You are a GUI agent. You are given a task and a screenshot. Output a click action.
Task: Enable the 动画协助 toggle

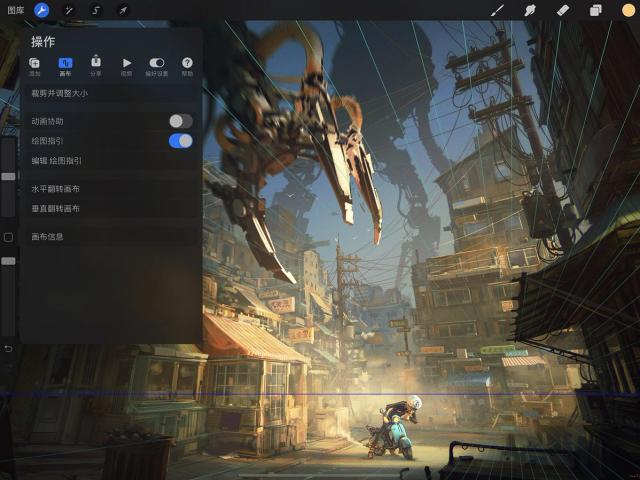(x=180, y=121)
